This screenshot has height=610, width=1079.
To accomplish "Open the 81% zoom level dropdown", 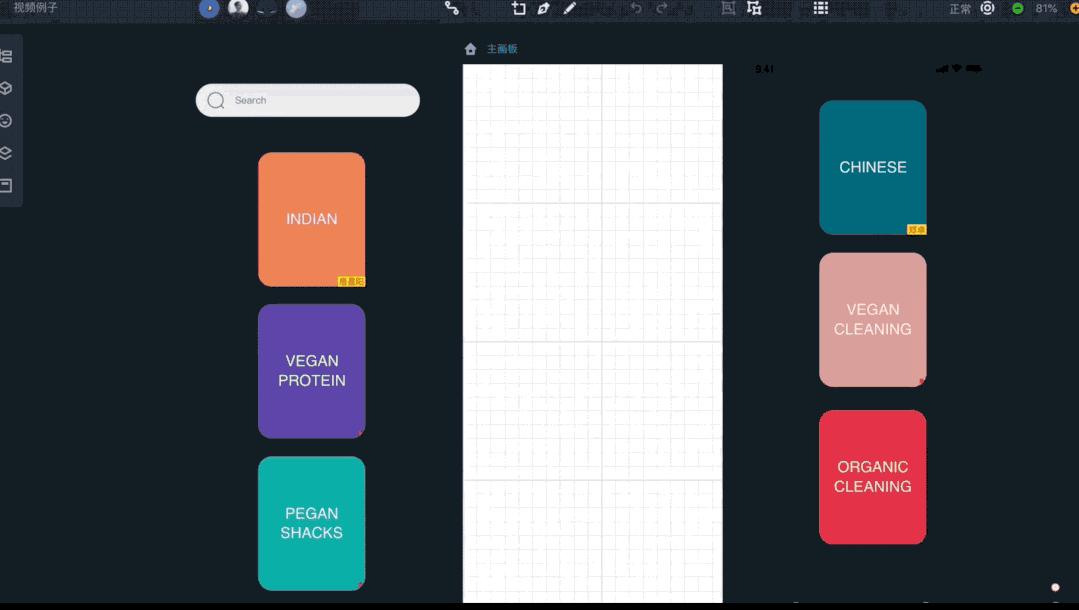I will [1046, 8].
